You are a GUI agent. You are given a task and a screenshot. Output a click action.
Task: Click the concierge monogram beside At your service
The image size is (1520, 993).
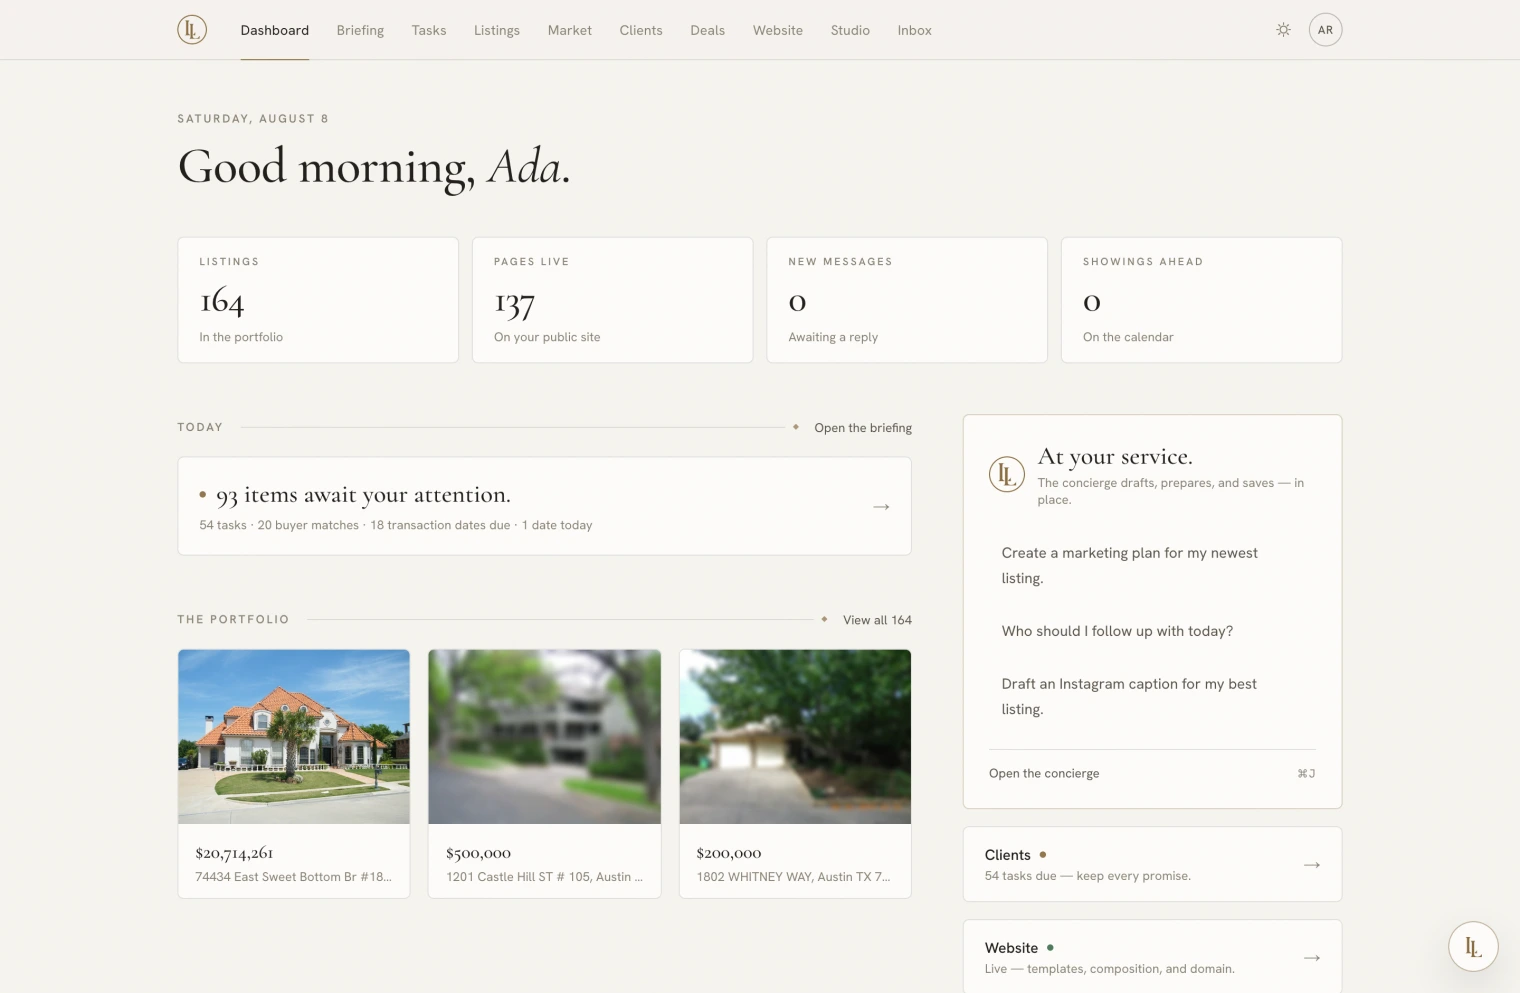point(1007,474)
